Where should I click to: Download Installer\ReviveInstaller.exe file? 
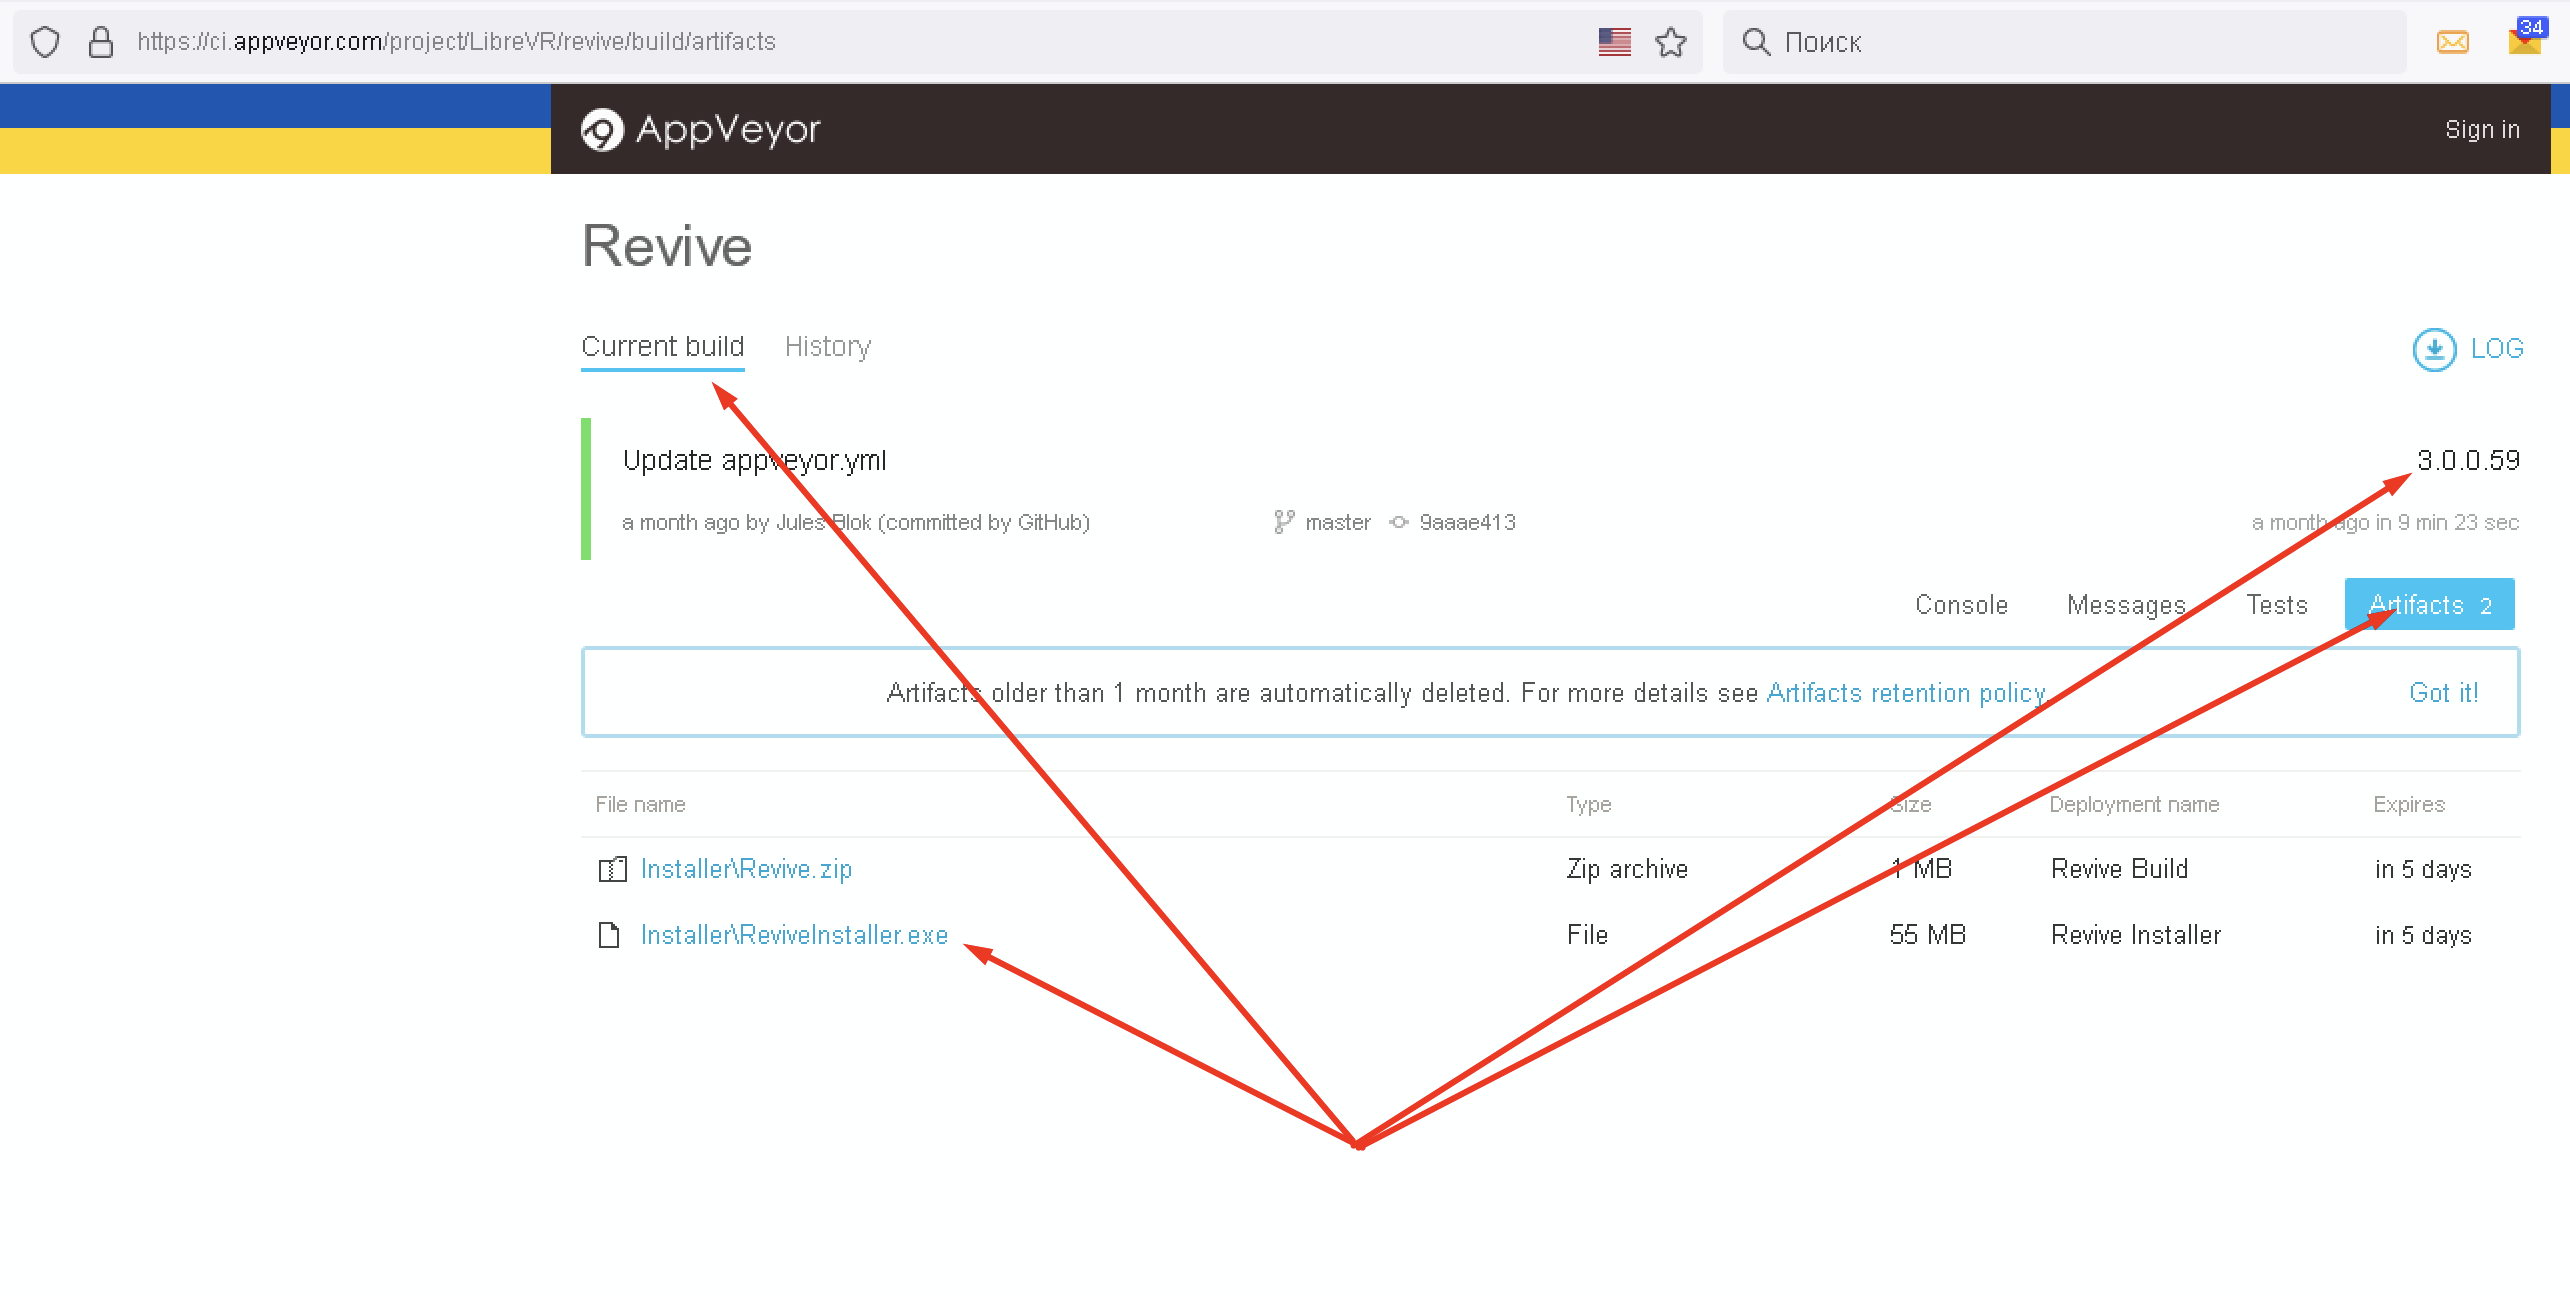[794, 934]
